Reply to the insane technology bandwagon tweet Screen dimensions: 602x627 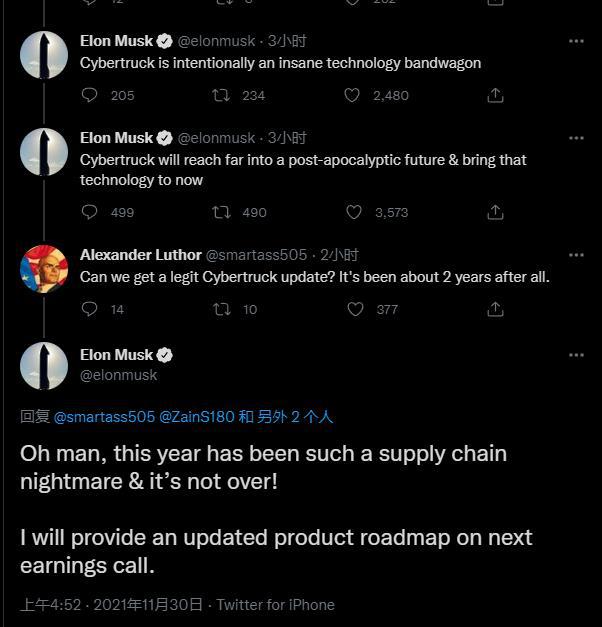point(90,95)
